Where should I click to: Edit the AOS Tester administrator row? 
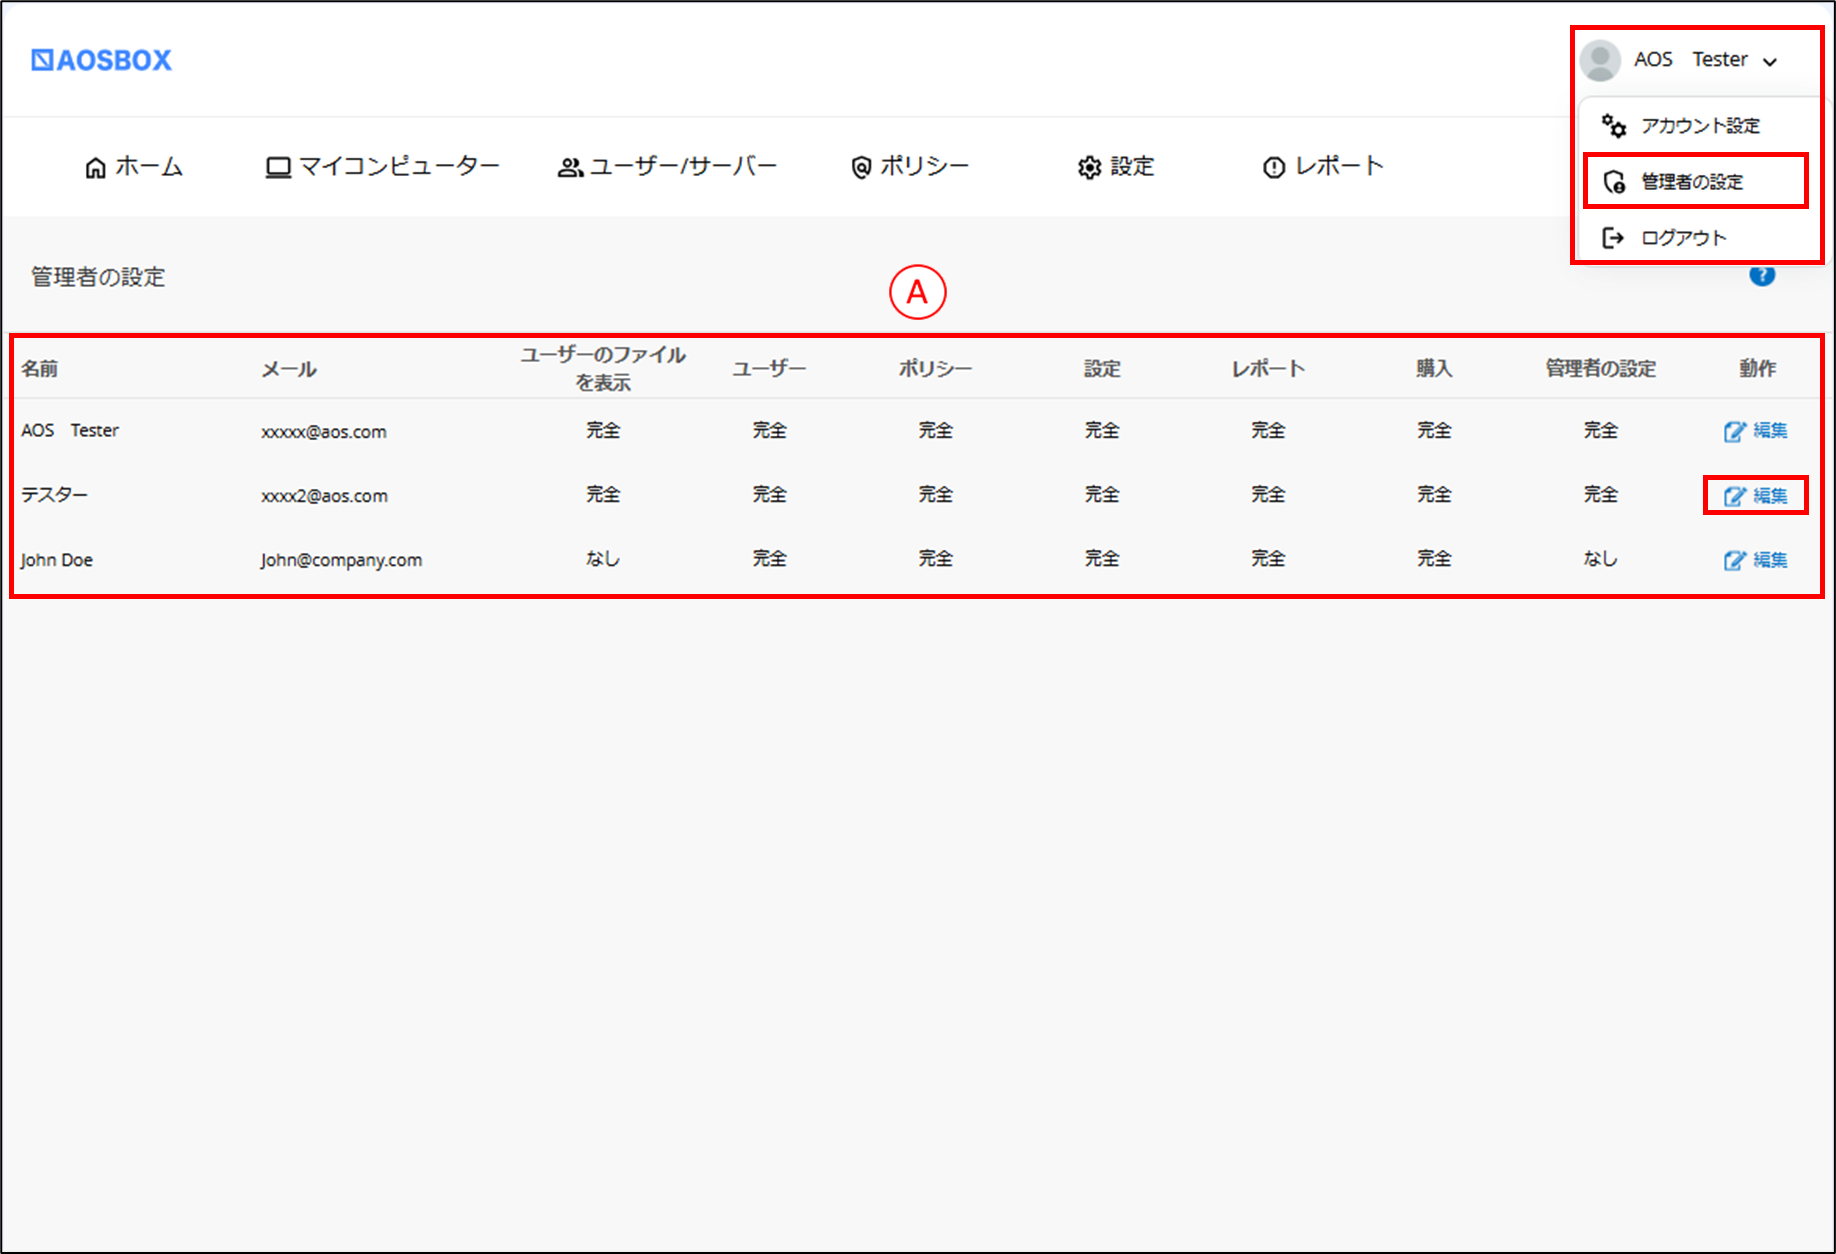coord(1756,430)
